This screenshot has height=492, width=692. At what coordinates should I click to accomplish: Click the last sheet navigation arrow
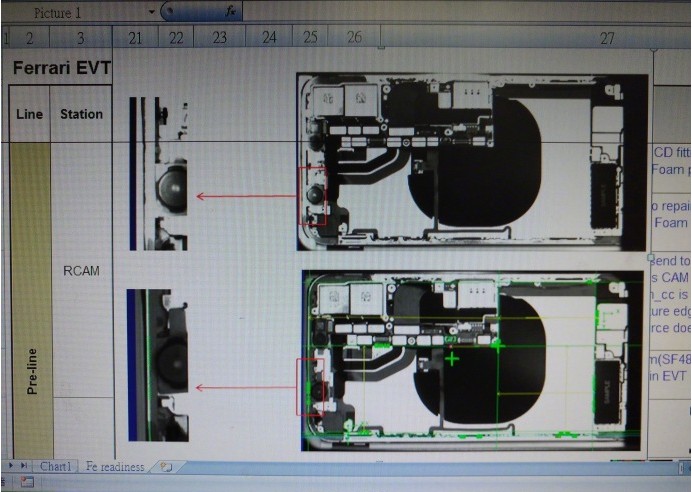[25, 467]
